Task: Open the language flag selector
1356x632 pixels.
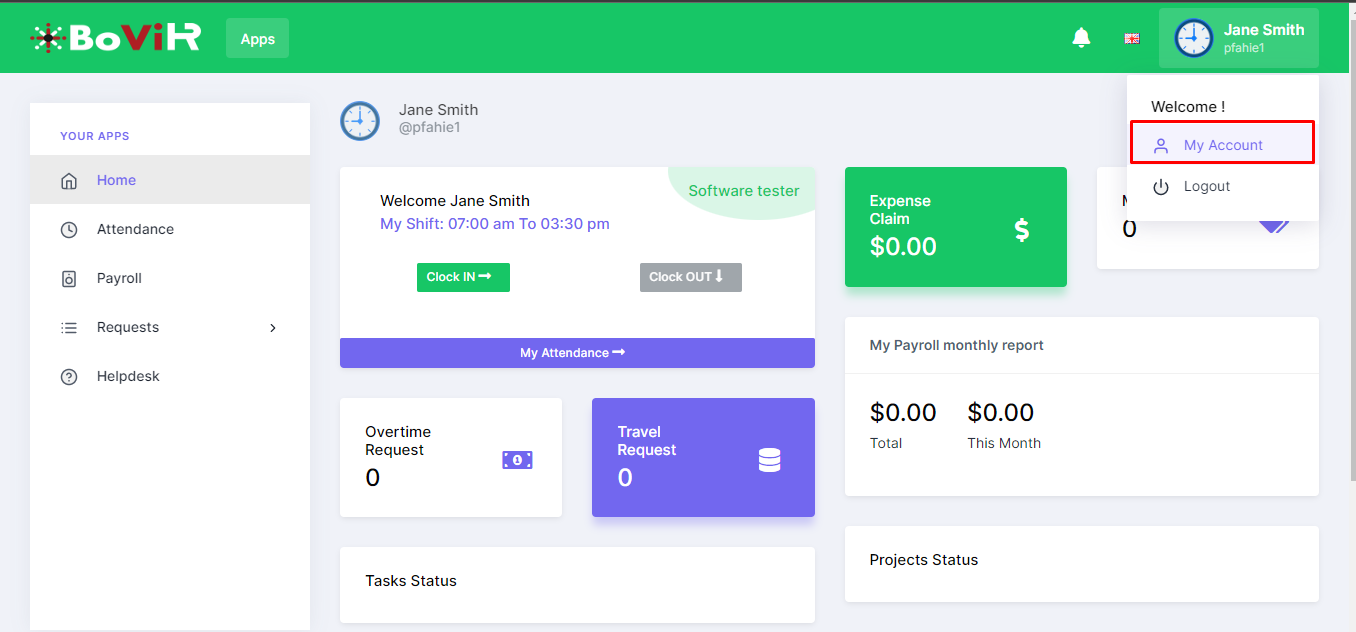Action: (1132, 39)
